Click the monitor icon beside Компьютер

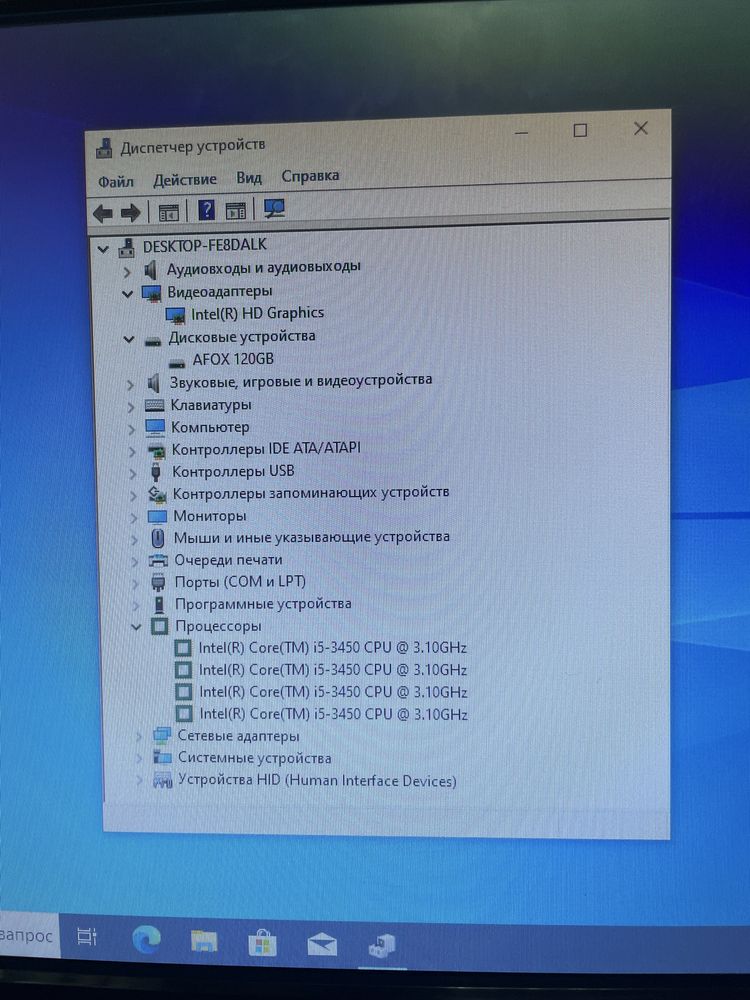[x=155, y=427]
